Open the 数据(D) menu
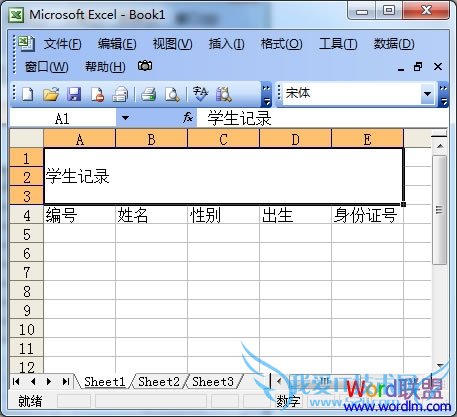This screenshot has width=457, height=417. 394,44
